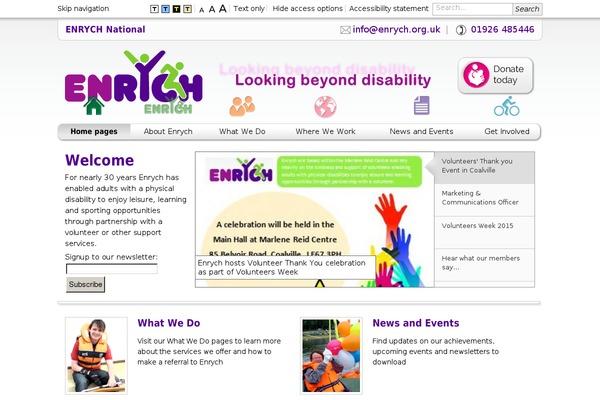Switch to Text only version

coord(249,8)
